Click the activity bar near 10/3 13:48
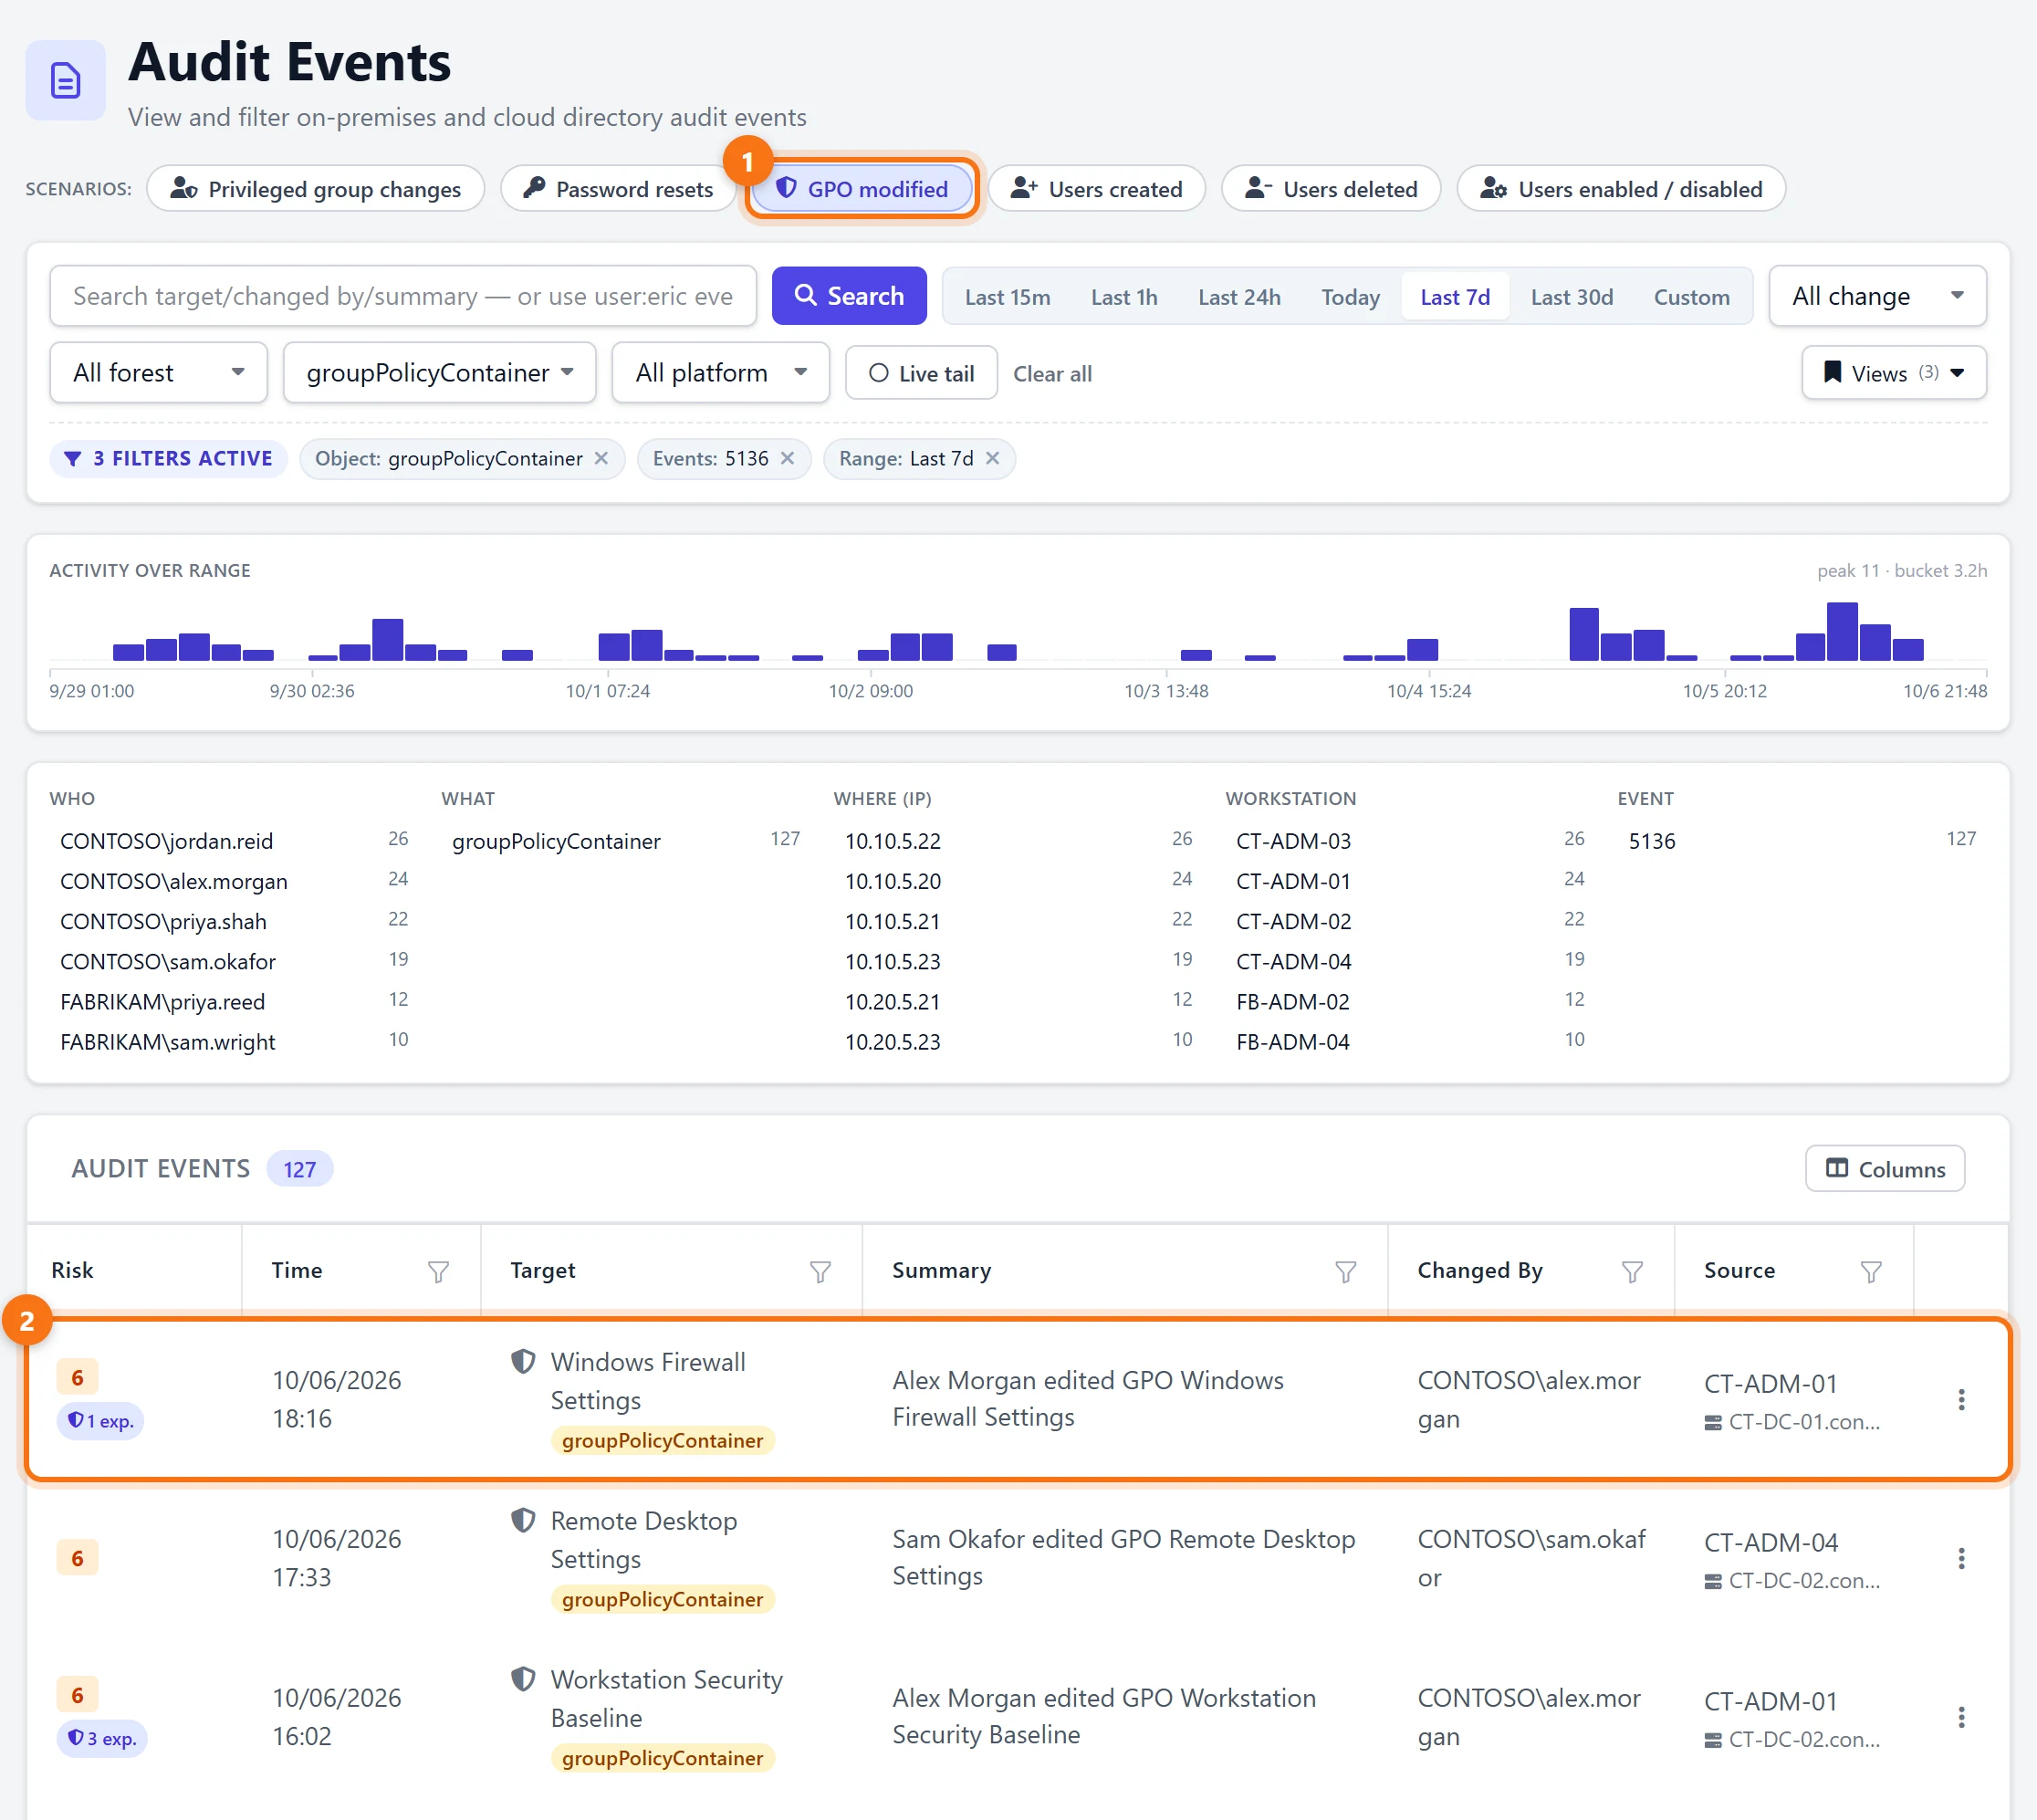Viewport: 2037px width, 1820px height. tap(1196, 655)
